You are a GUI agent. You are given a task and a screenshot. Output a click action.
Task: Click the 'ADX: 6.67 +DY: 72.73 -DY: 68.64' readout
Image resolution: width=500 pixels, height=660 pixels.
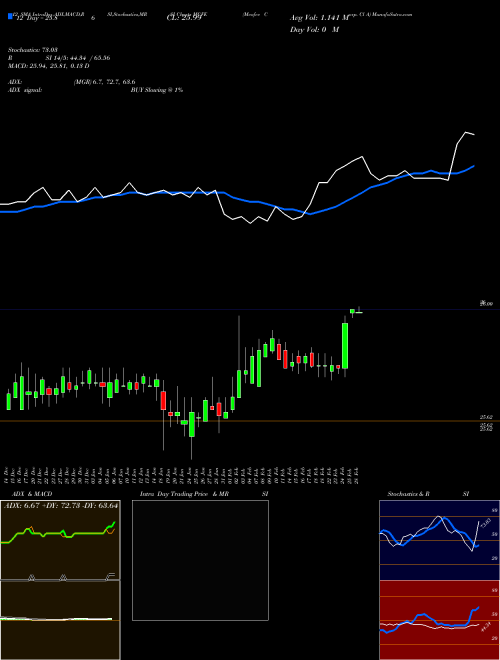click(61, 506)
